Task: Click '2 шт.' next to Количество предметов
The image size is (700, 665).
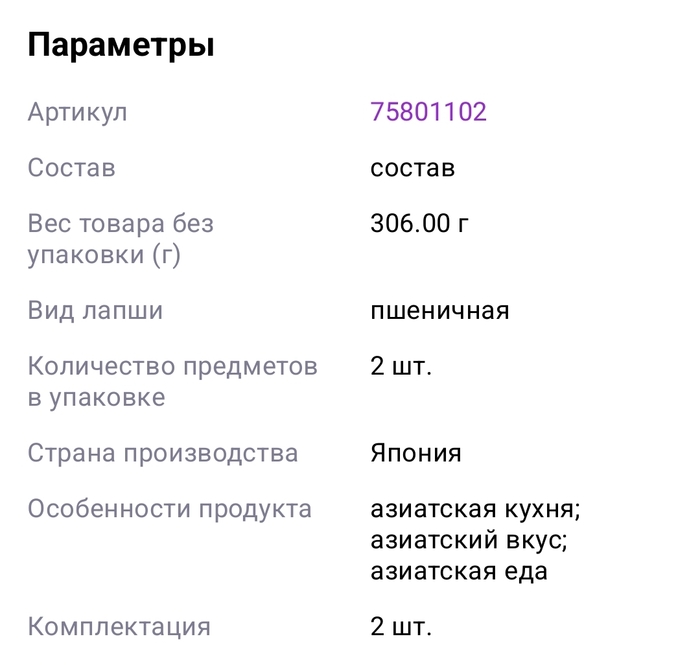Action: click(x=401, y=367)
